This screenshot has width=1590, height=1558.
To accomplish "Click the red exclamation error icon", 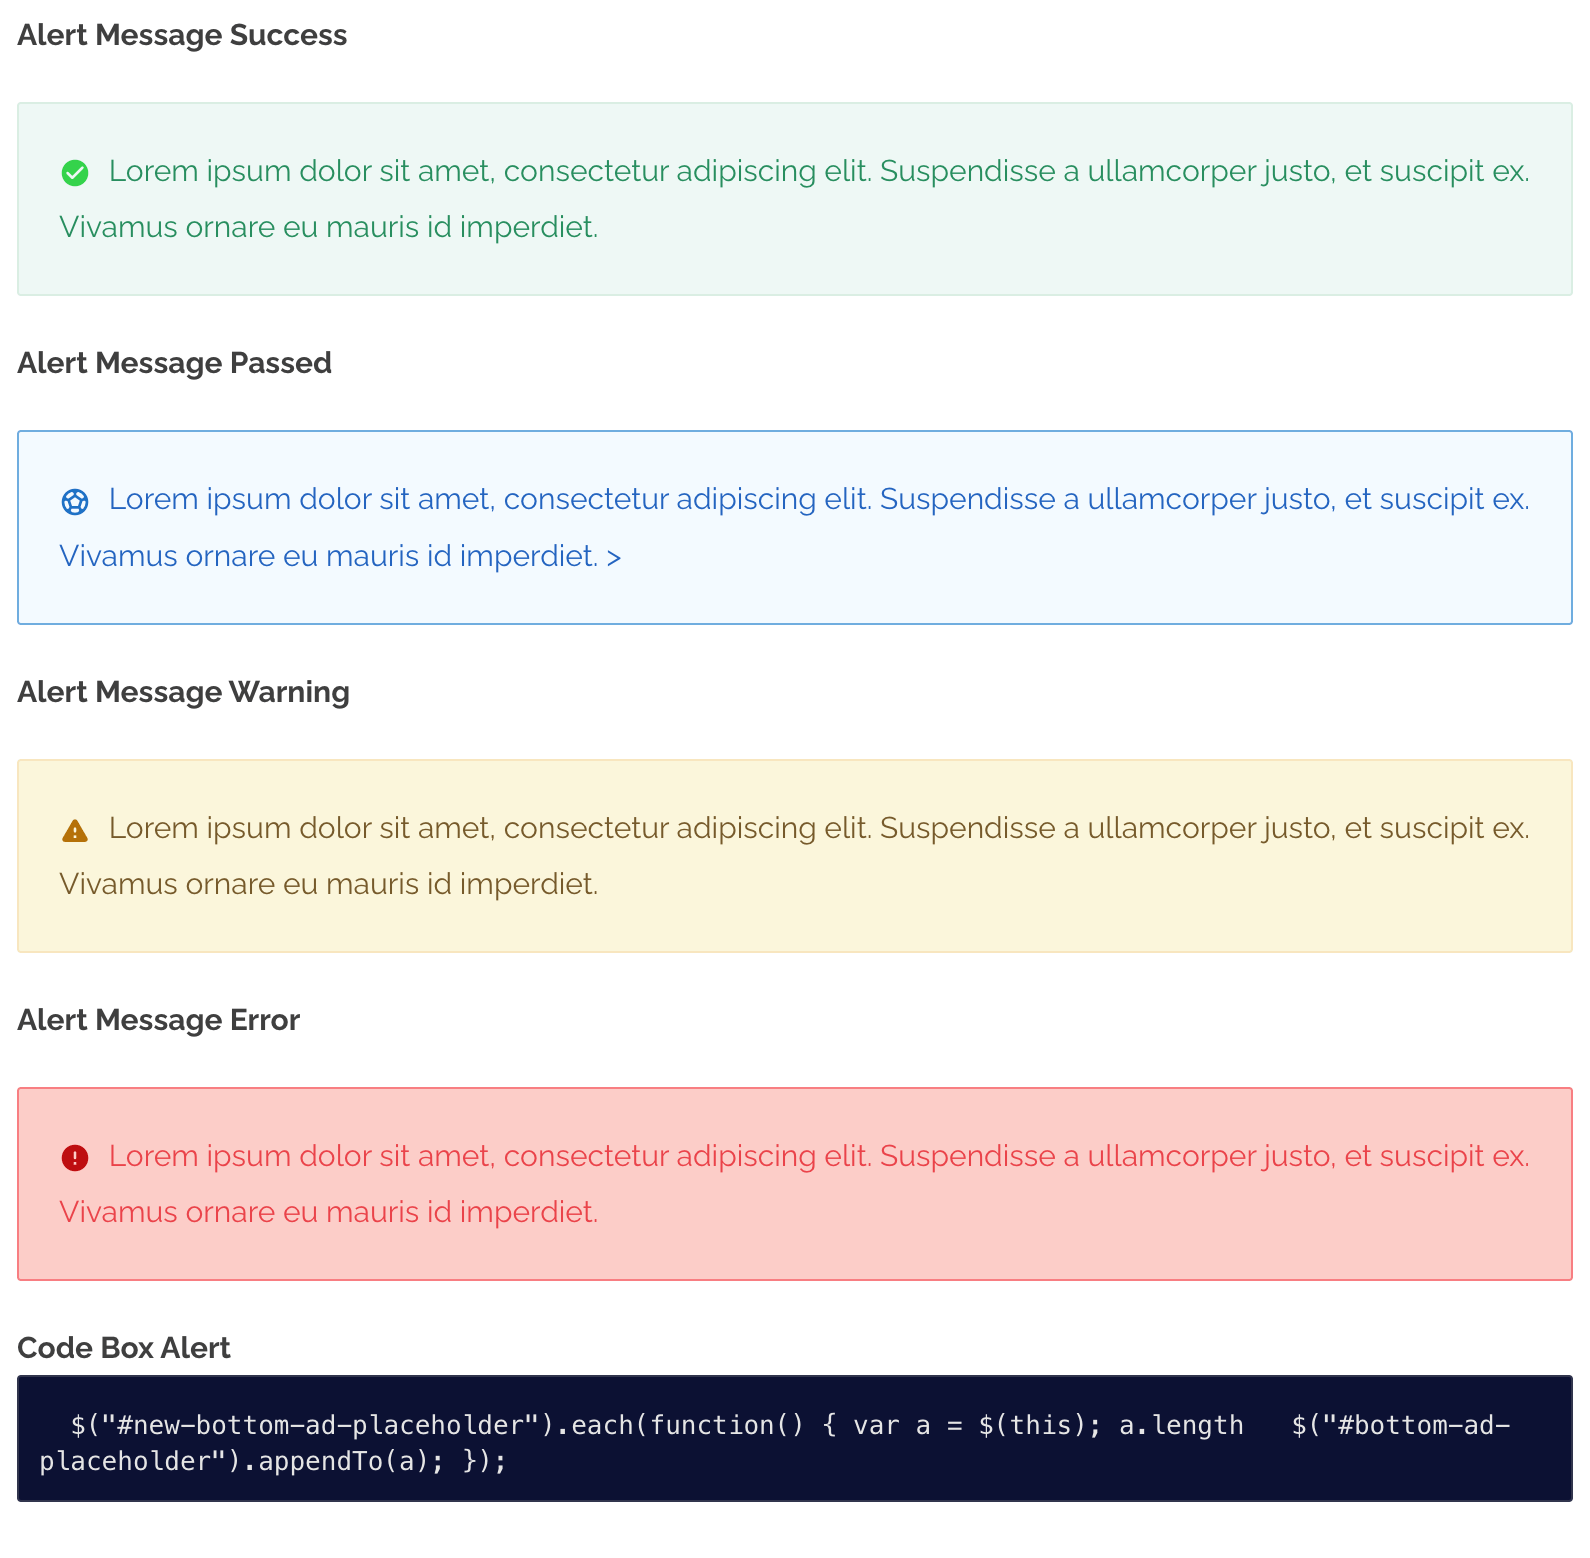I will pos(75,1158).
